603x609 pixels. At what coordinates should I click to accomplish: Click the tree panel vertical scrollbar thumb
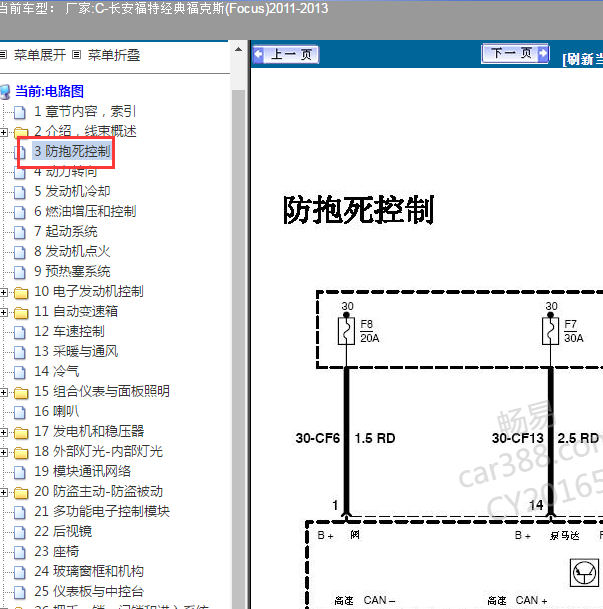point(238,349)
